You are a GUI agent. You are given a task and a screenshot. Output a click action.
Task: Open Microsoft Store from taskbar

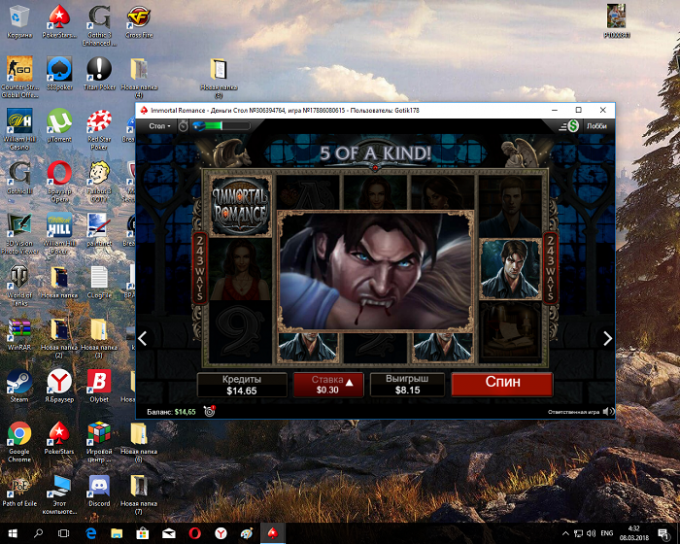pos(142,533)
